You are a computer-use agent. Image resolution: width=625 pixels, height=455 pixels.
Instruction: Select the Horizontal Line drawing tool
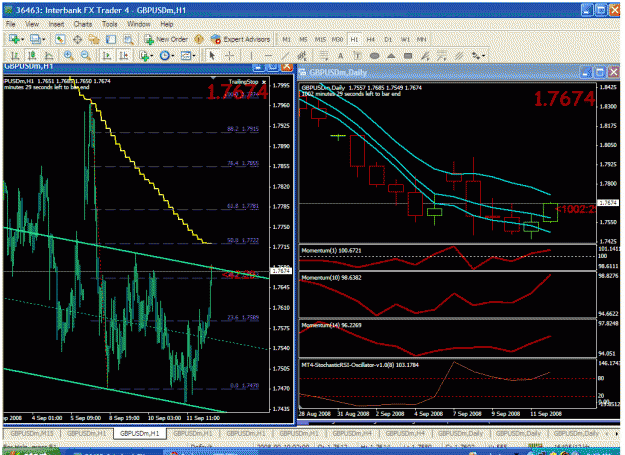coord(268,56)
